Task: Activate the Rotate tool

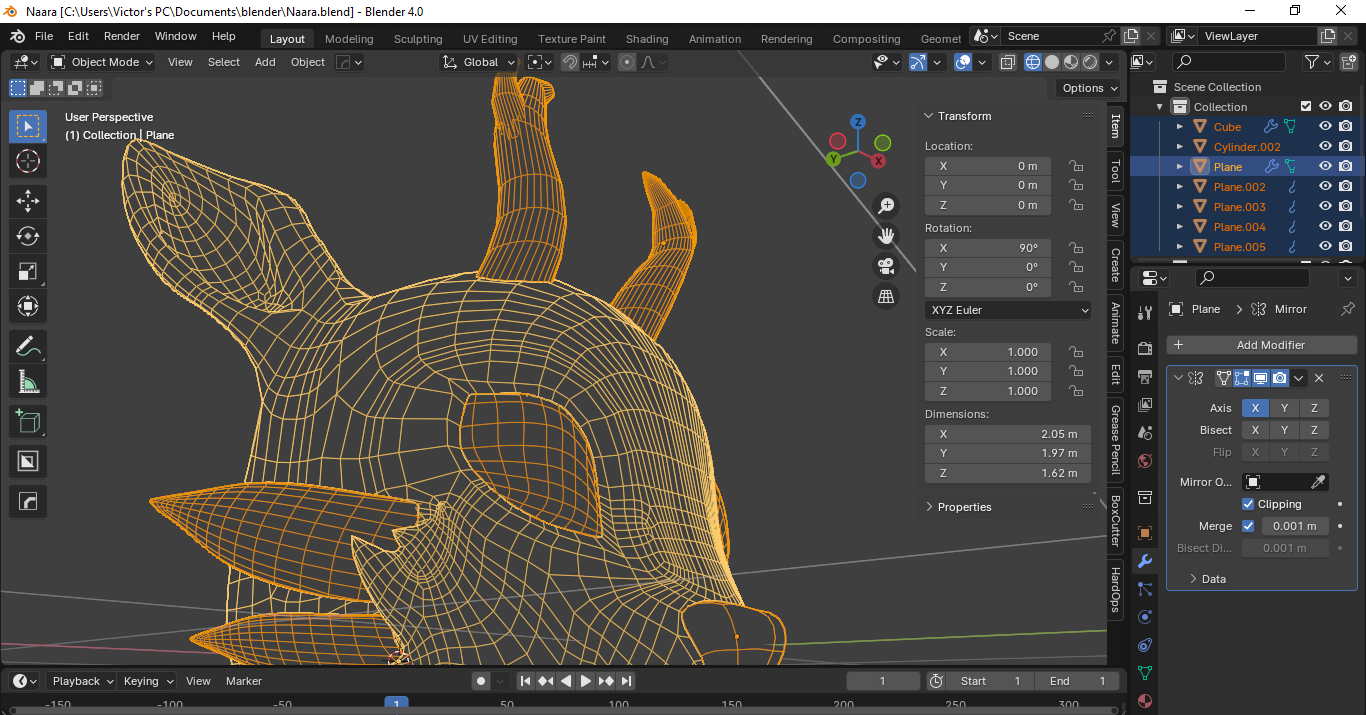Action: pyautogui.click(x=28, y=236)
